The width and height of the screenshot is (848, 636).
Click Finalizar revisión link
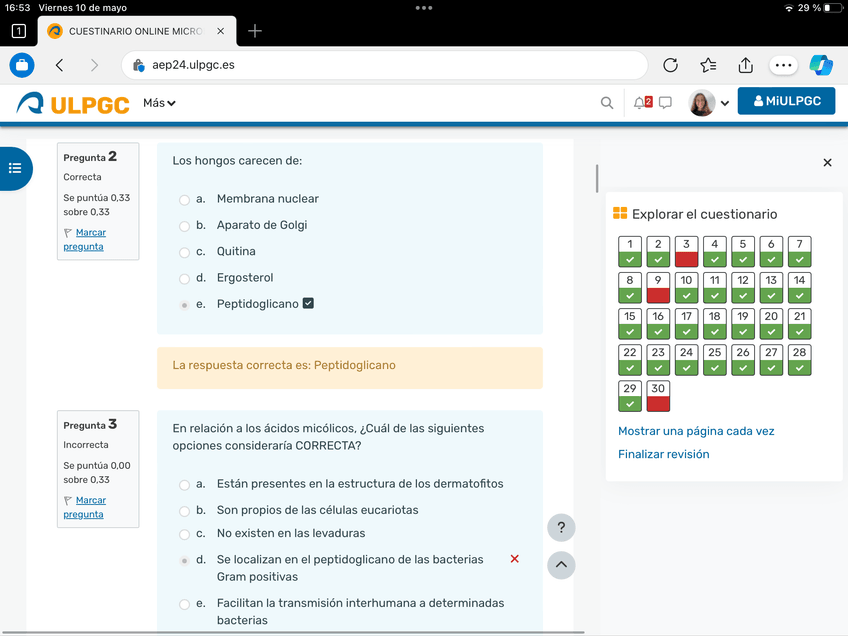664,454
